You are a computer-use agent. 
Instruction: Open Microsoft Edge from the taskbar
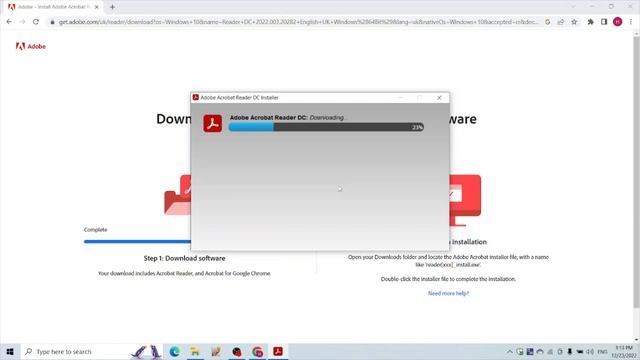click(175, 351)
